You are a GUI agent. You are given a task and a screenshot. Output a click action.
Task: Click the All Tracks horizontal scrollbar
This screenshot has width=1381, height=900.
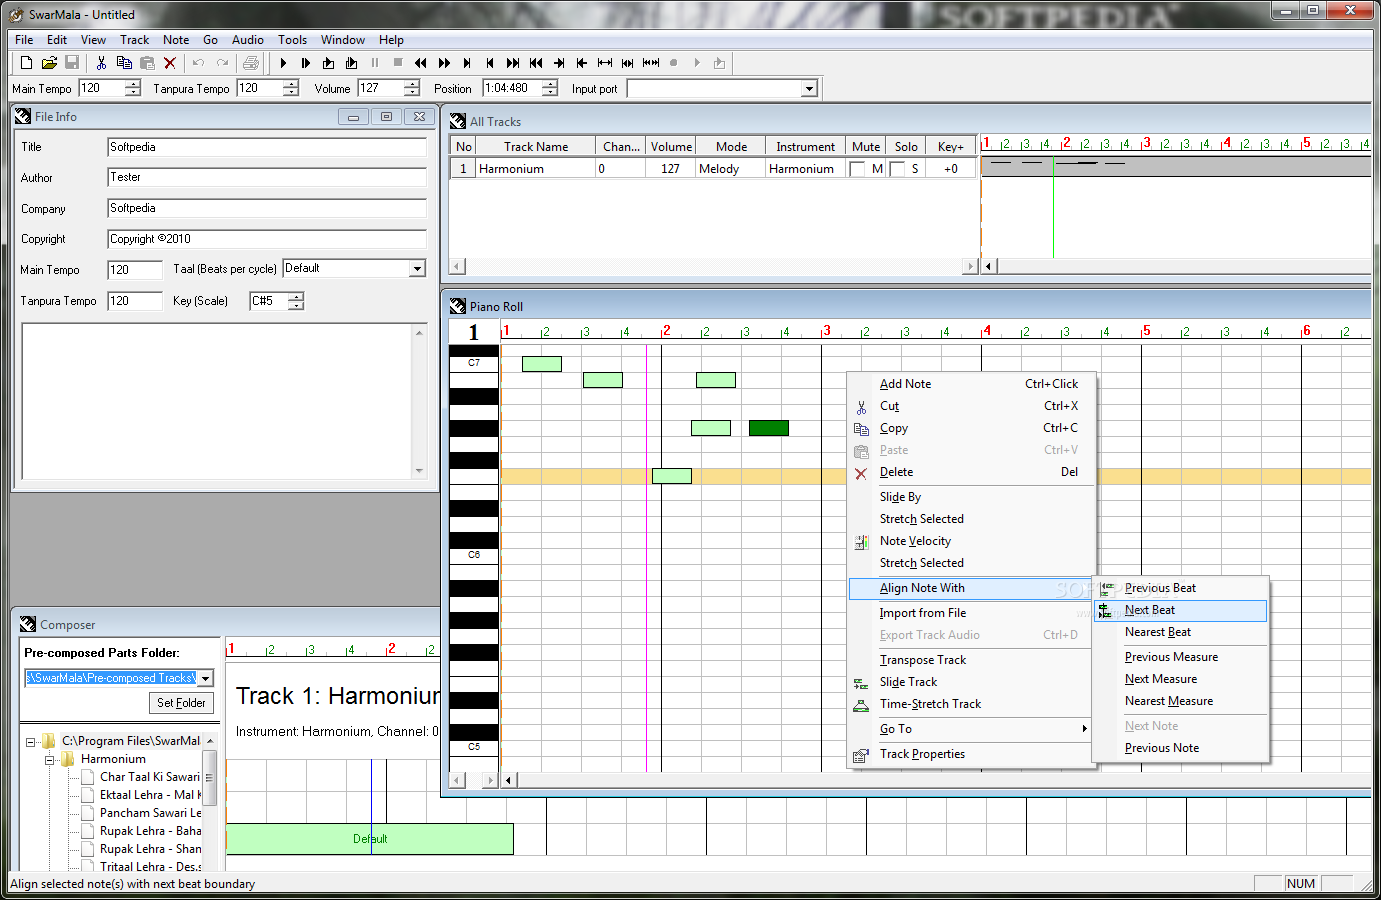[712, 266]
